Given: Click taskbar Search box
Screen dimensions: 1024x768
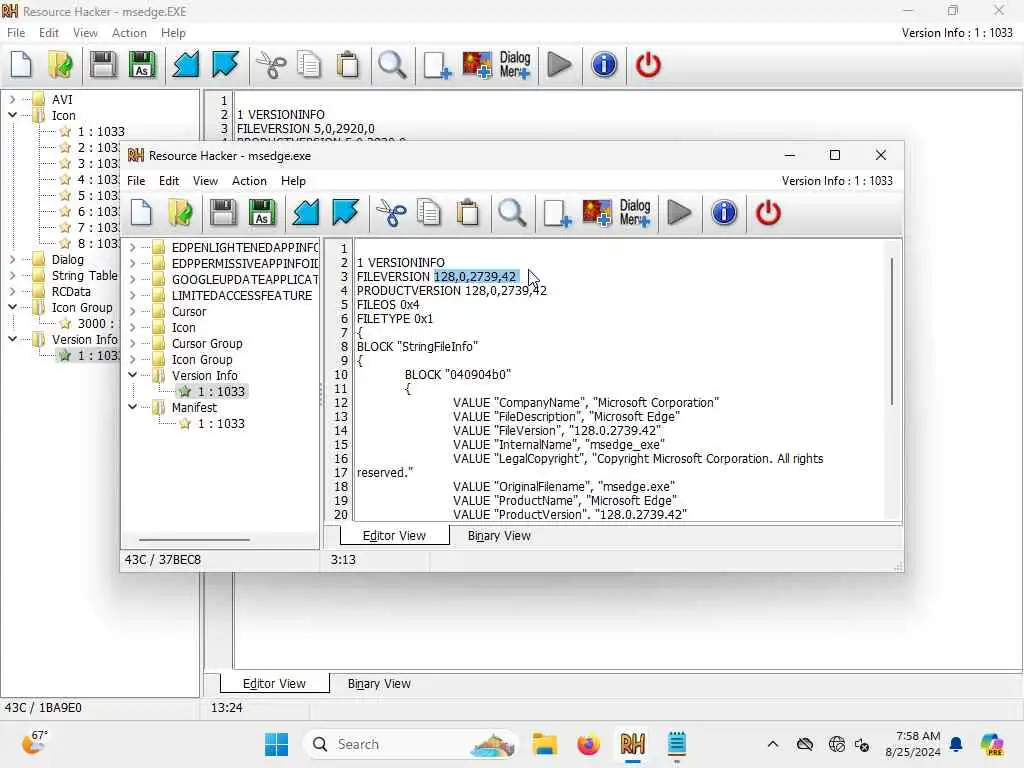Looking at the screenshot, I should [x=411, y=744].
